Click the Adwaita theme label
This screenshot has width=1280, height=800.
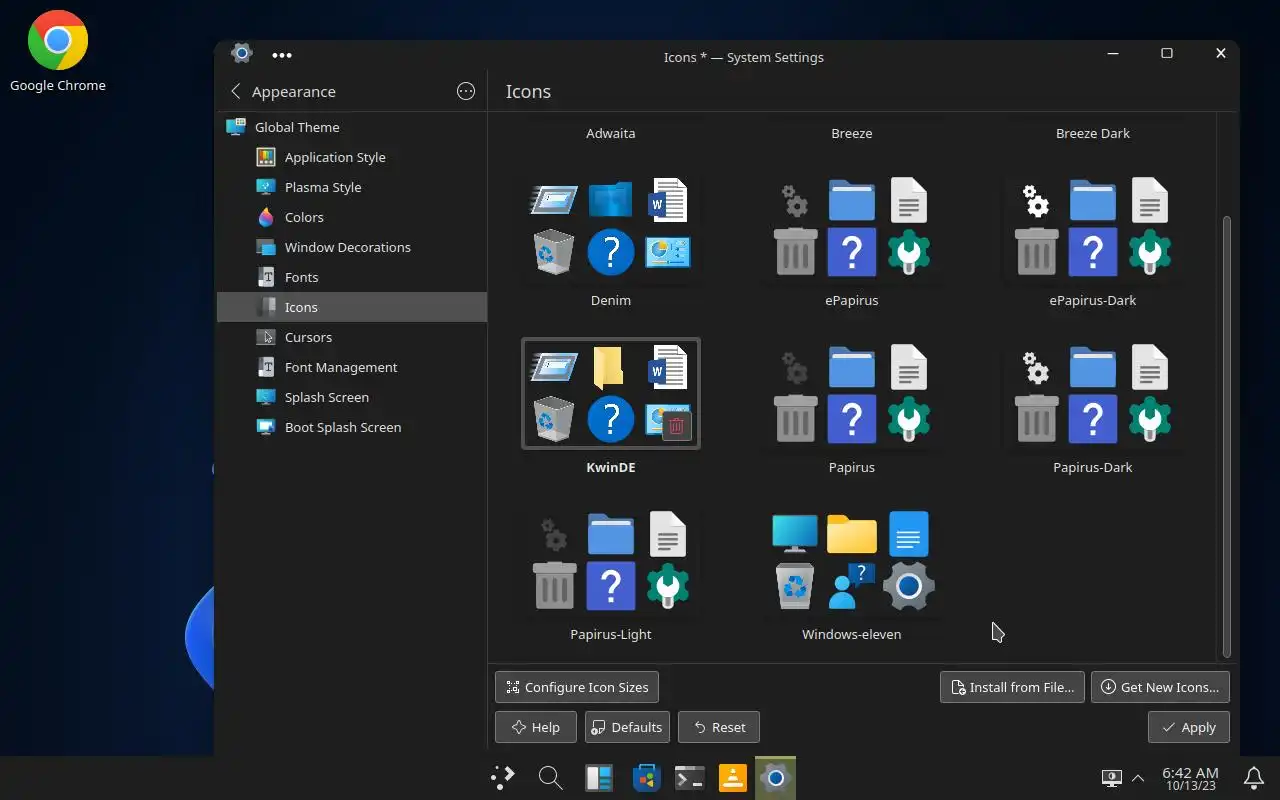point(611,133)
